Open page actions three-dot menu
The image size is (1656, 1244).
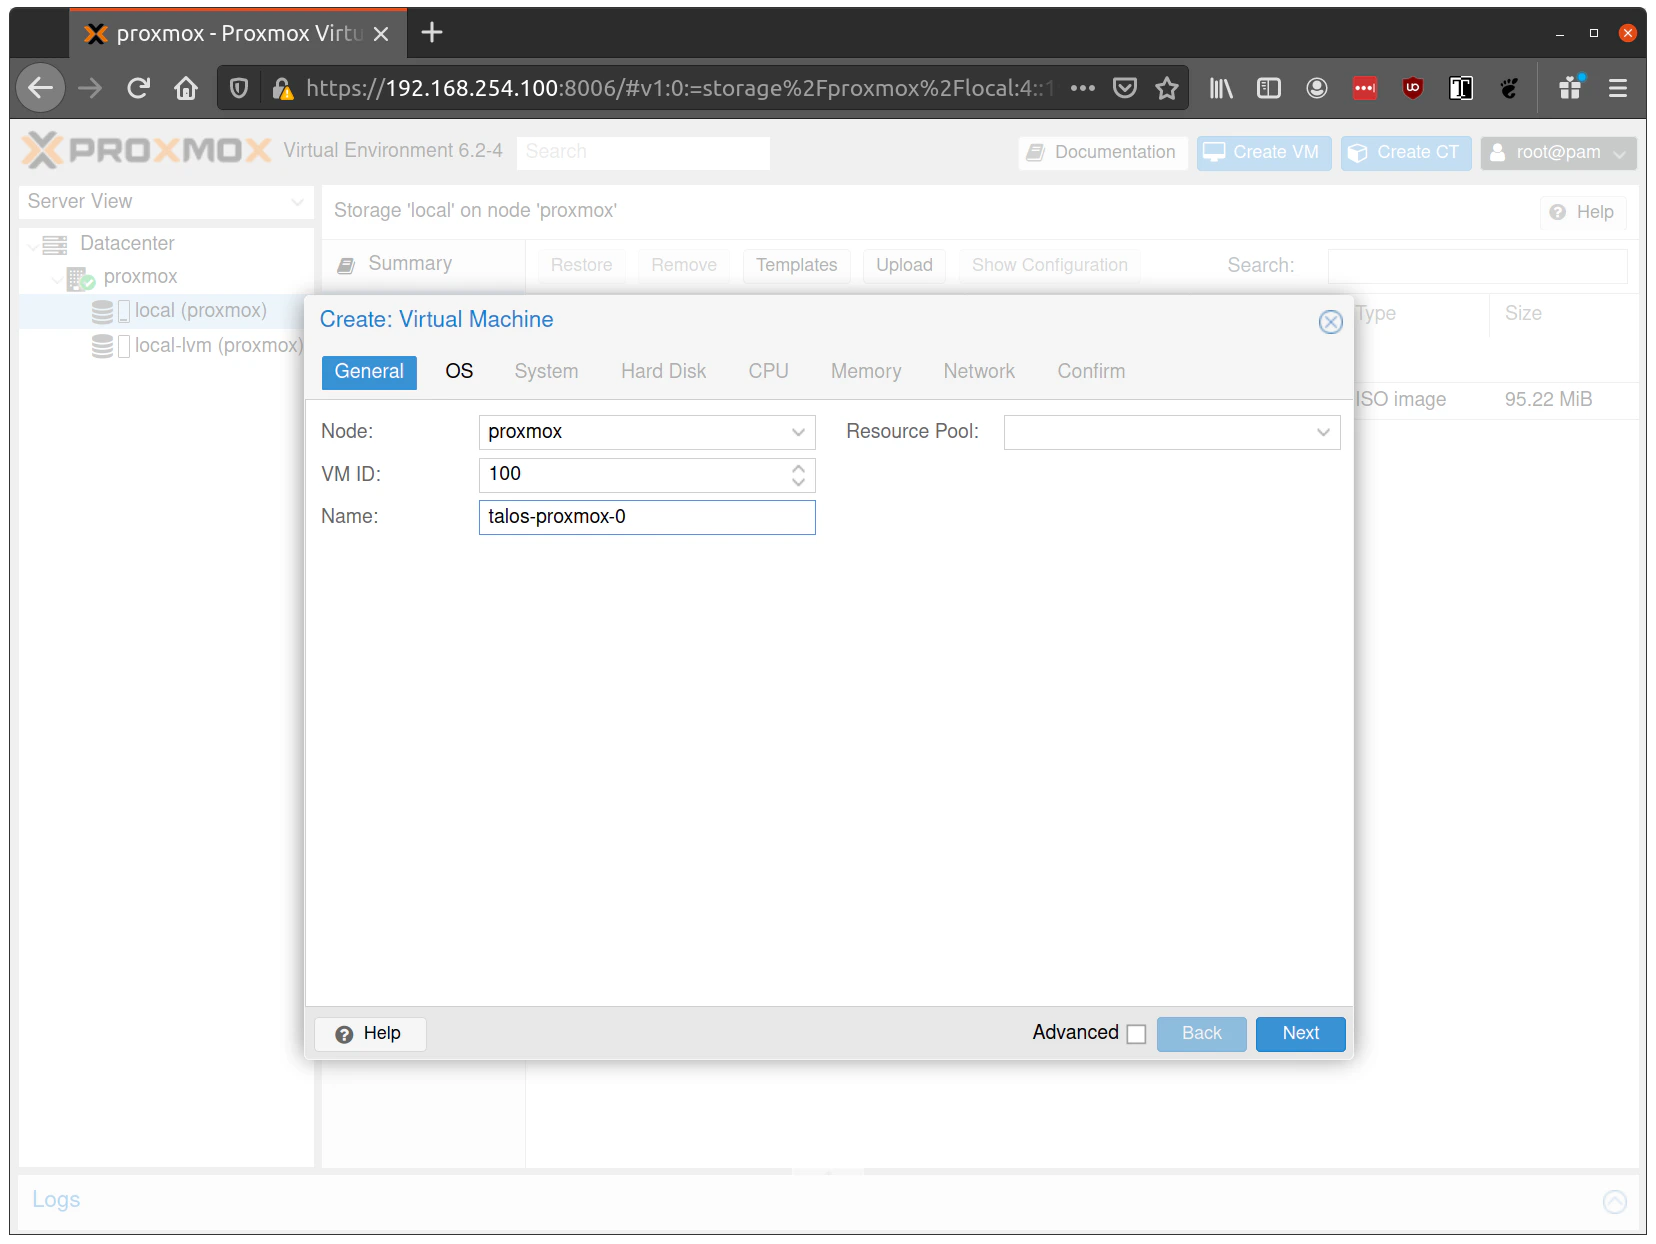(1082, 88)
